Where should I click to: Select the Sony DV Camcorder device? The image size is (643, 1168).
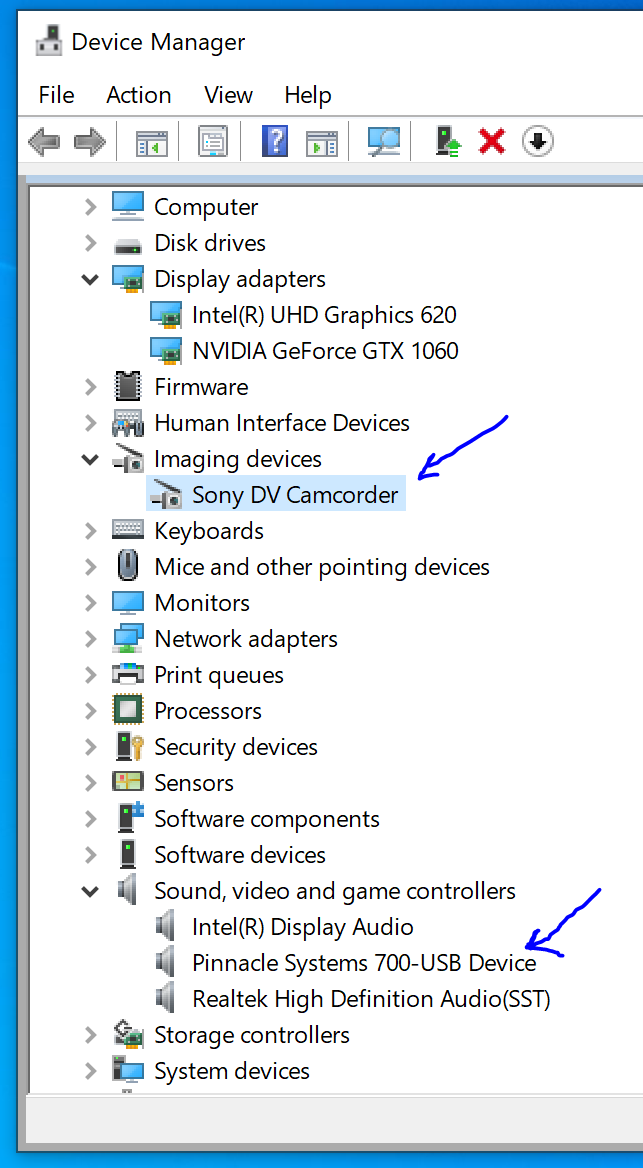click(x=295, y=495)
